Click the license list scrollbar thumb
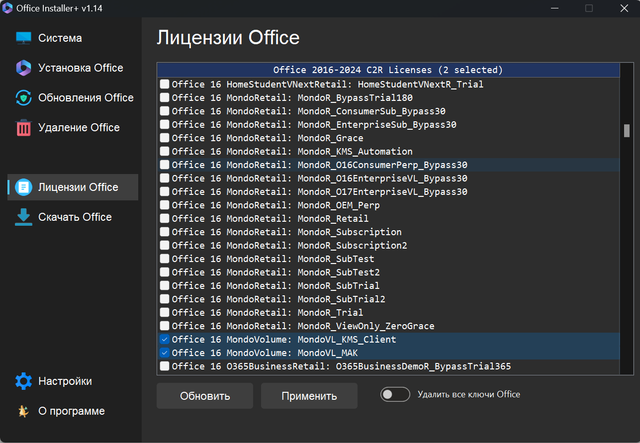640x443 pixels. [627, 131]
